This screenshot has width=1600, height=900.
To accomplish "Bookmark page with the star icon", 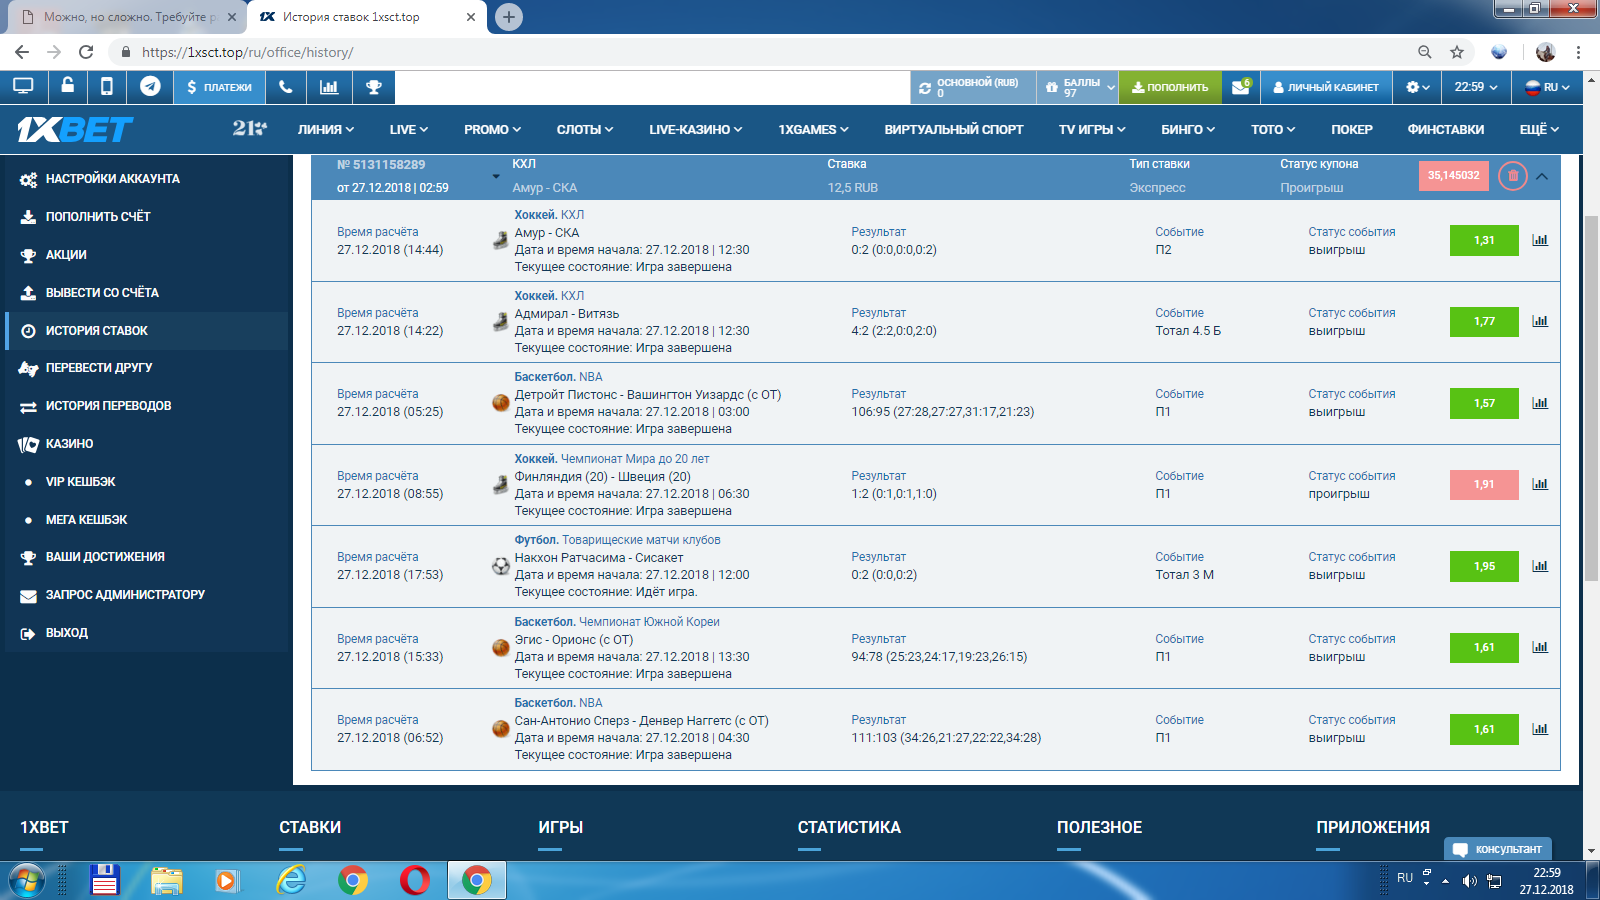I will click(x=1457, y=52).
